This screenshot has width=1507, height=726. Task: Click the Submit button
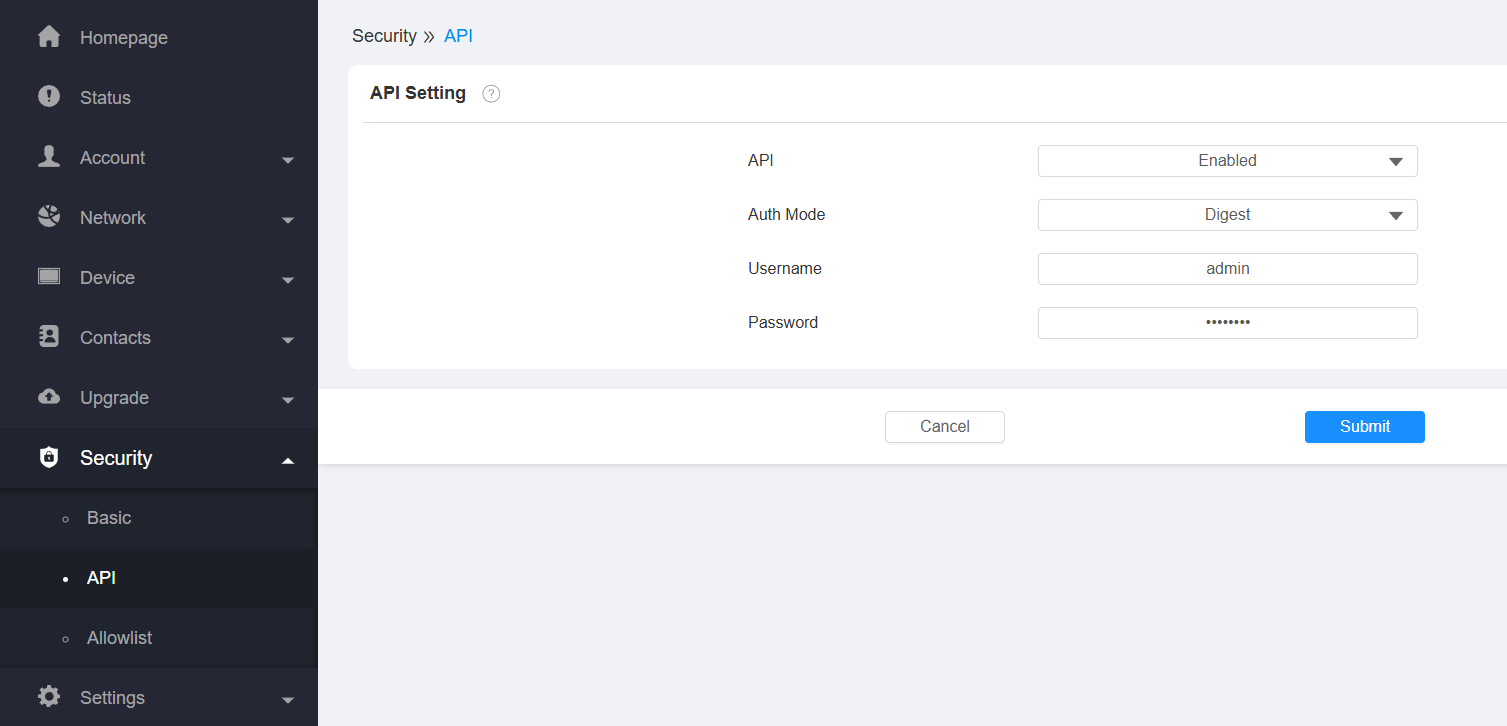[x=1364, y=427]
